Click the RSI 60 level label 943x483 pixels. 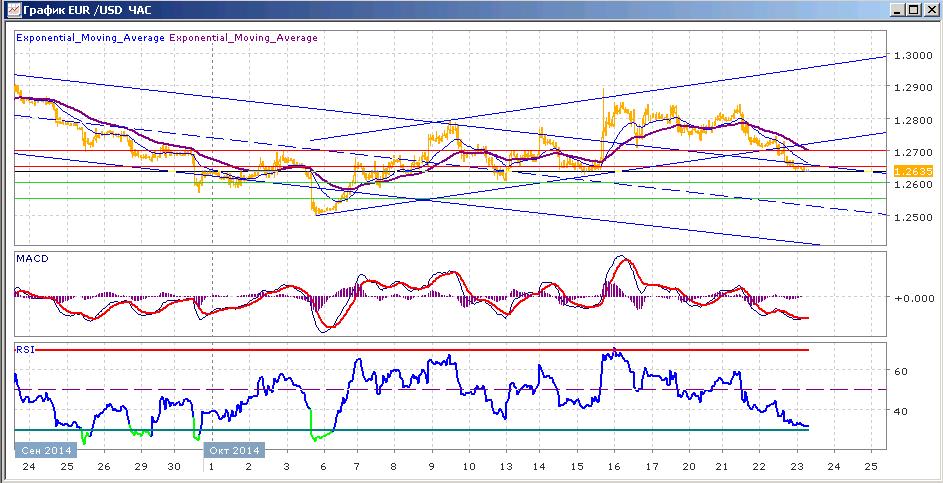click(x=900, y=372)
